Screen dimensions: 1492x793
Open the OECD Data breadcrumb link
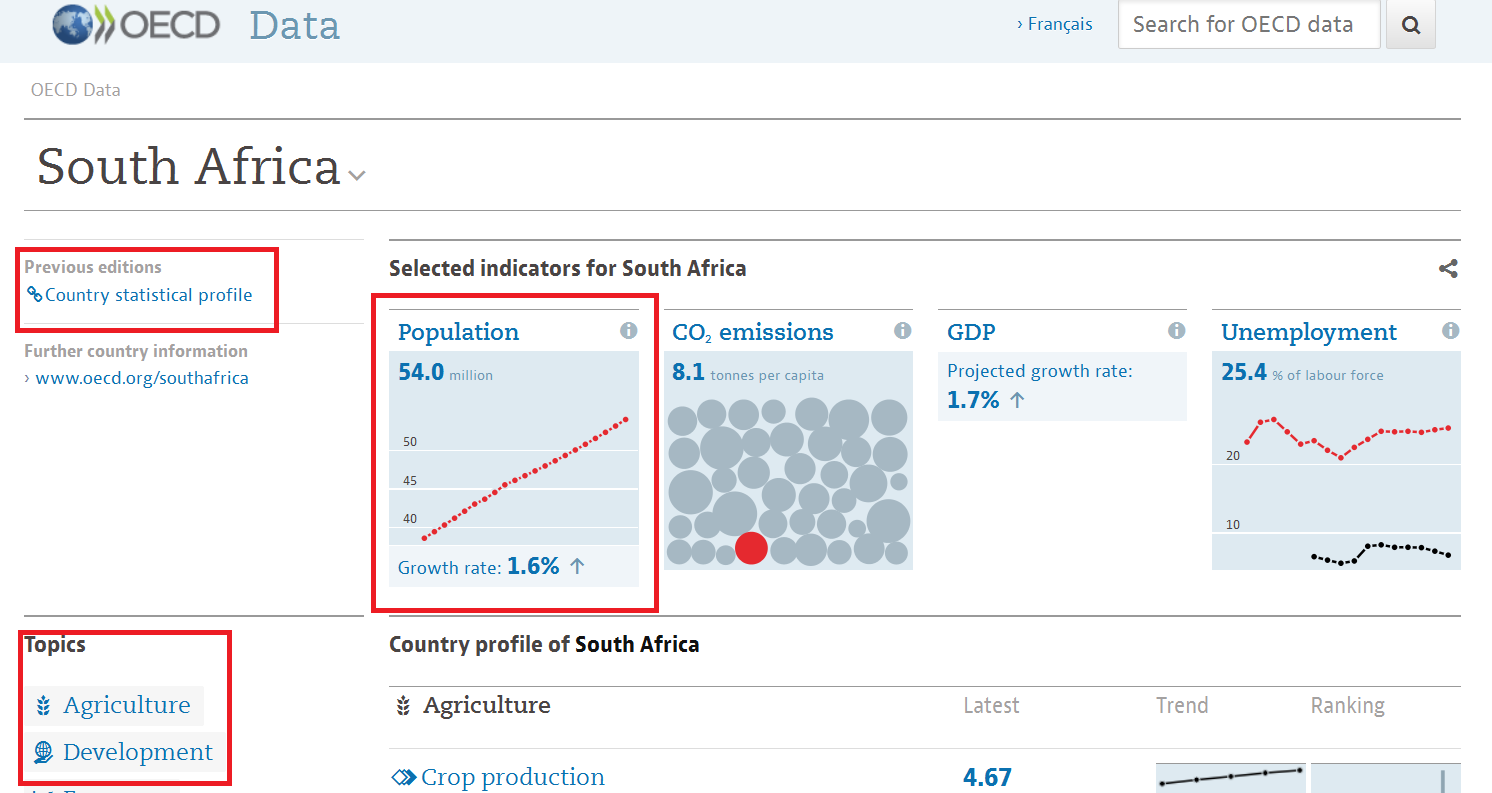(76, 90)
